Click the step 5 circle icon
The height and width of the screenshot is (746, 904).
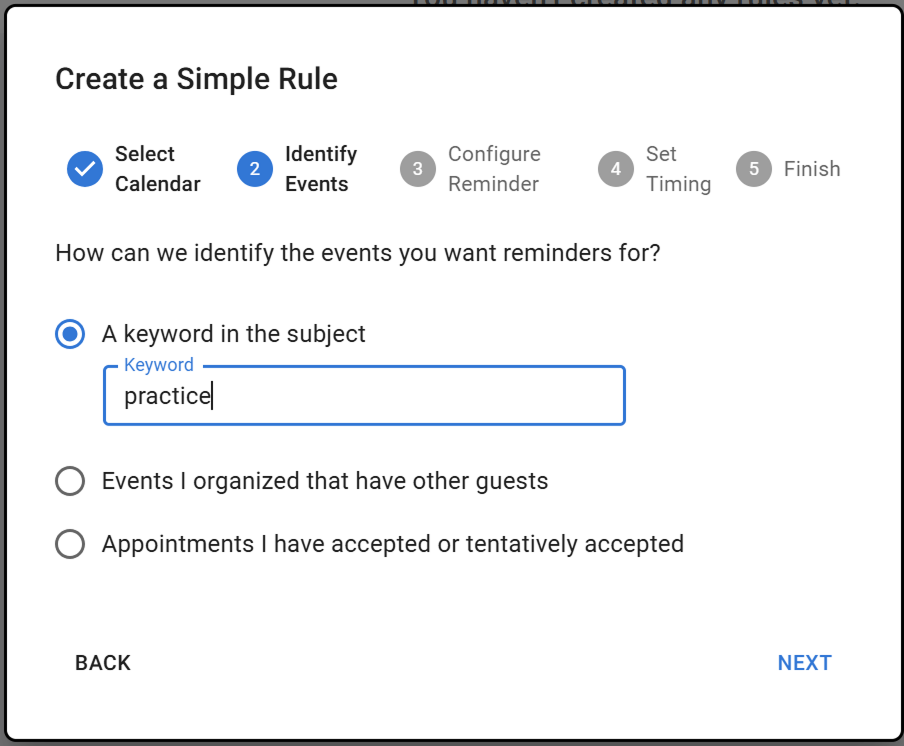coord(754,169)
